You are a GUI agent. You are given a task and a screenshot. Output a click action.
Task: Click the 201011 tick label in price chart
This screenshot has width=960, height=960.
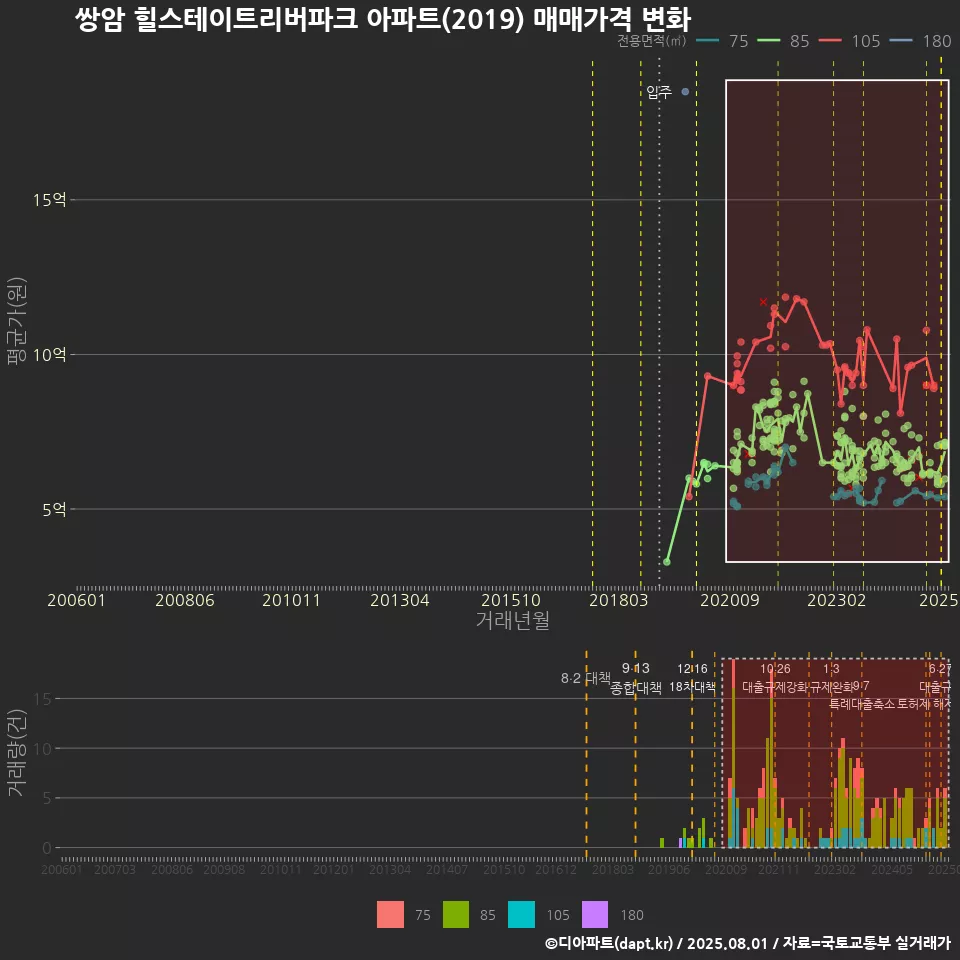(291, 600)
